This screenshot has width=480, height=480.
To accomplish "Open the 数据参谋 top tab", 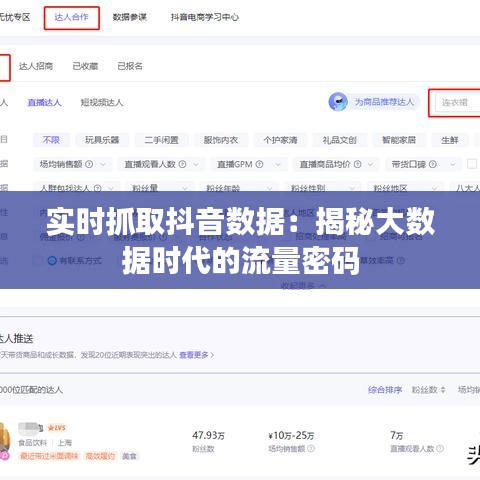I will [129, 17].
